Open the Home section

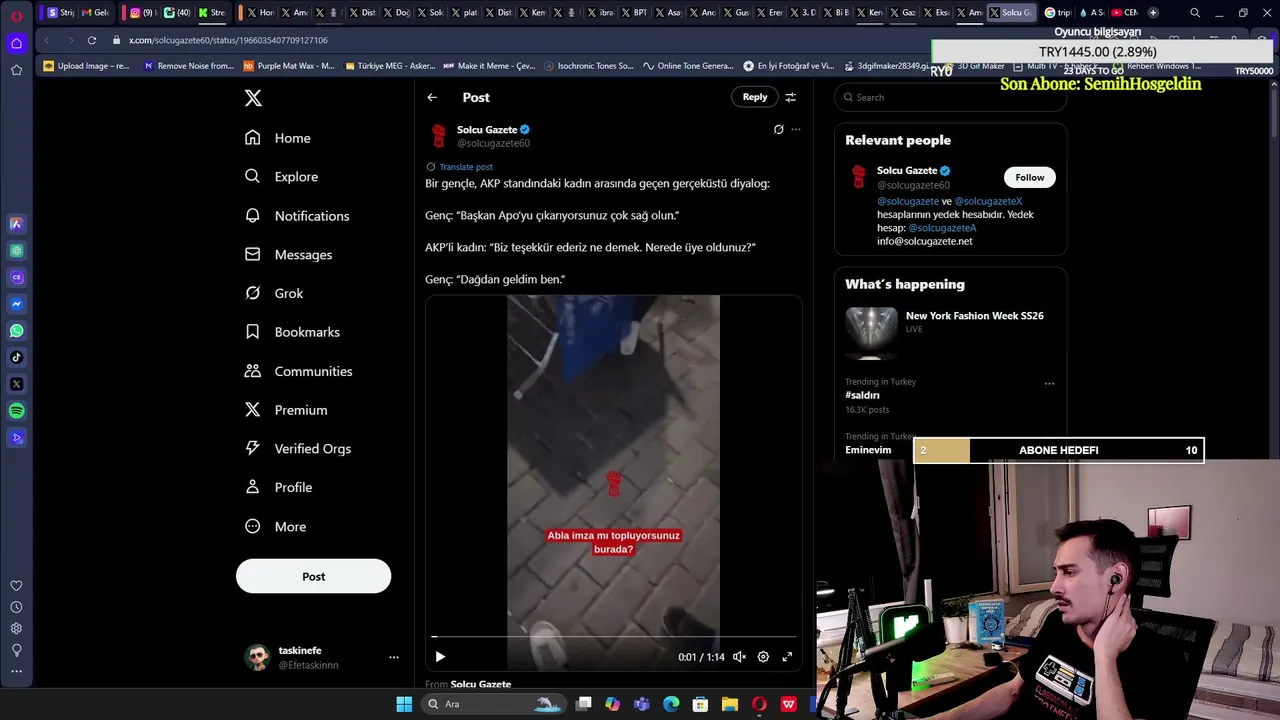[x=278, y=138]
